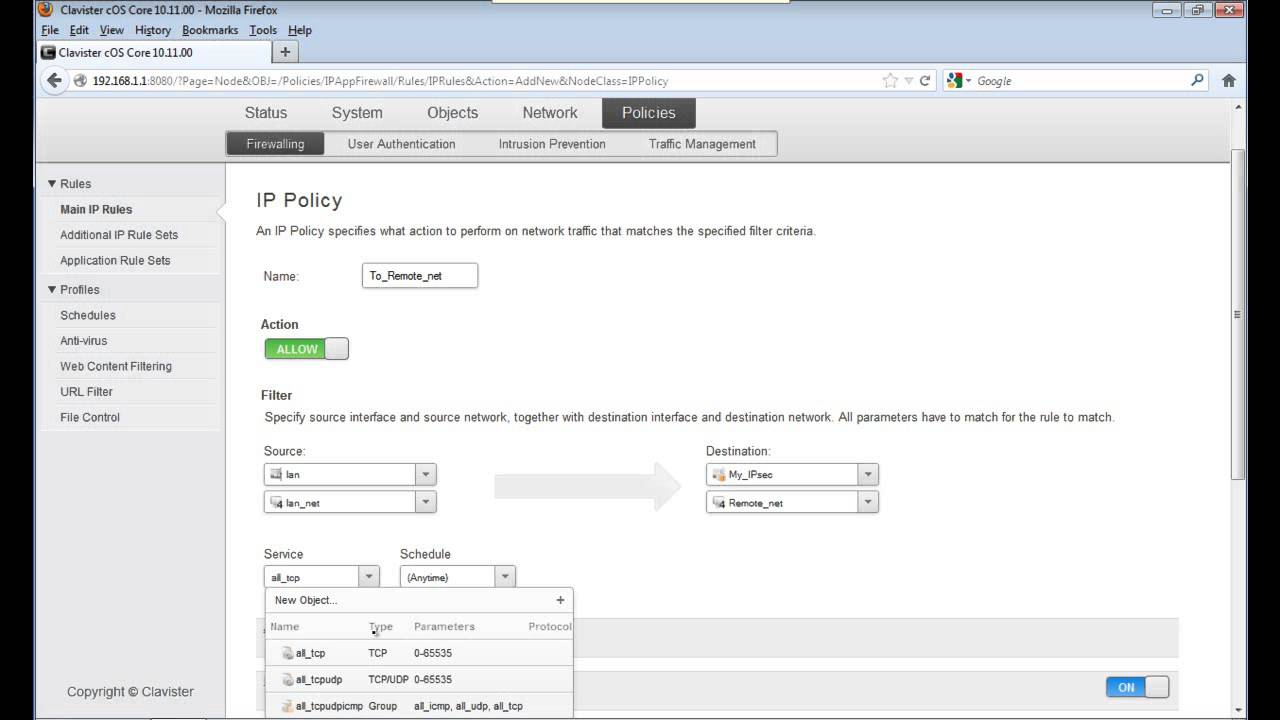The height and width of the screenshot is (720, 1280).
Task: Click the site identity globe icon
Action: [80, 81]
